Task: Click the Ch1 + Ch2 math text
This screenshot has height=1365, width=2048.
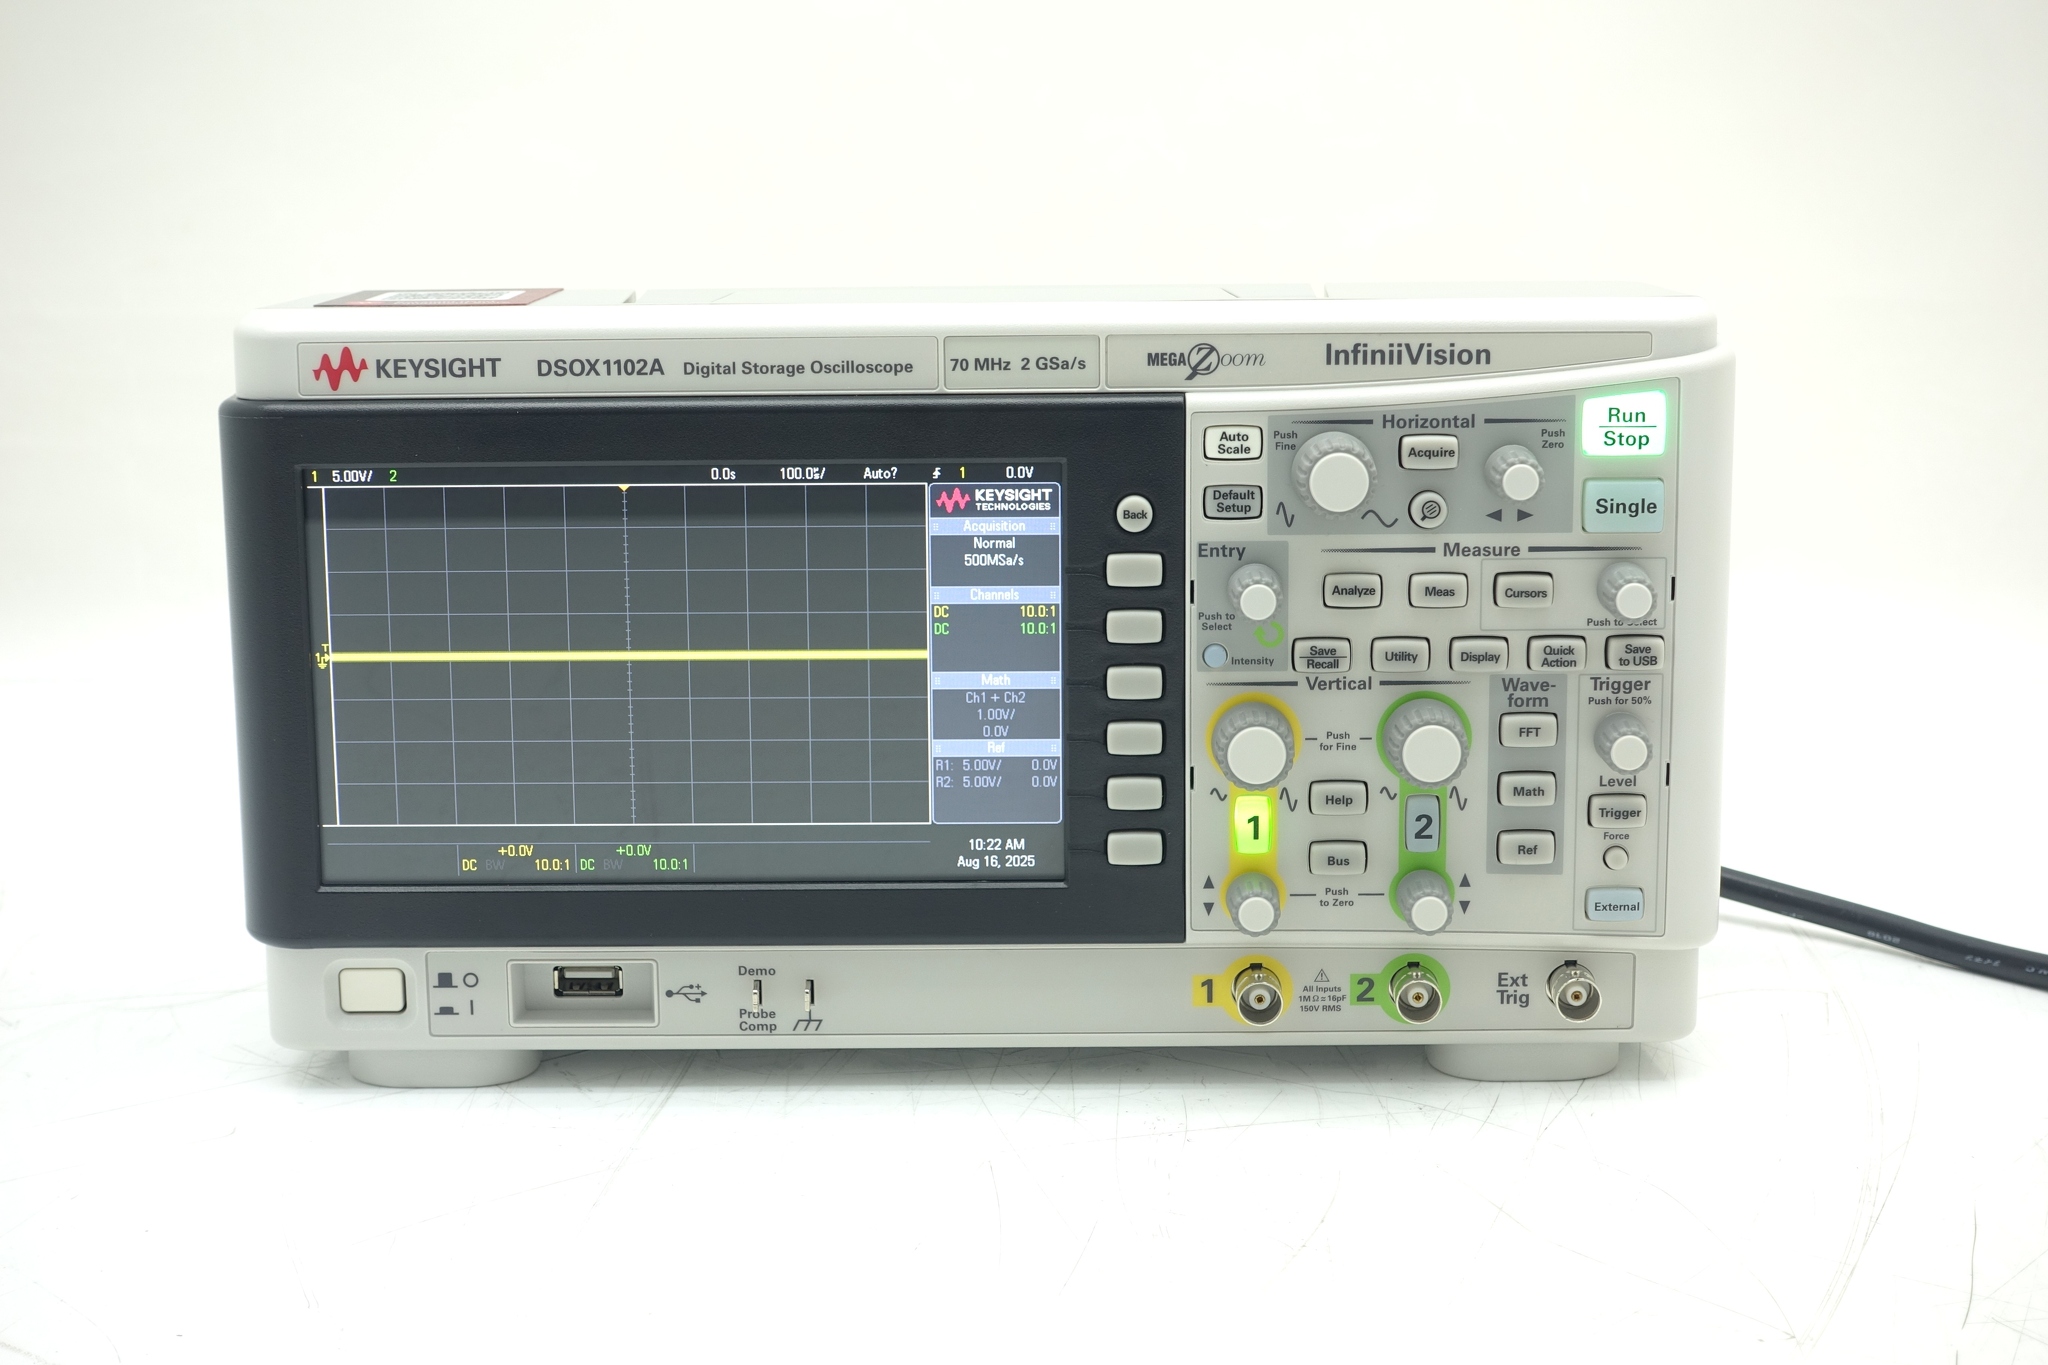Action: [x=995, y=698]
